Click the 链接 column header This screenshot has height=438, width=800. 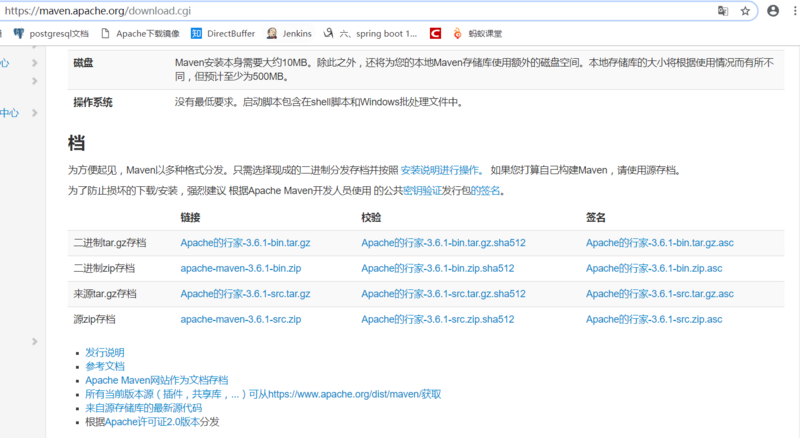coord(190,217)
